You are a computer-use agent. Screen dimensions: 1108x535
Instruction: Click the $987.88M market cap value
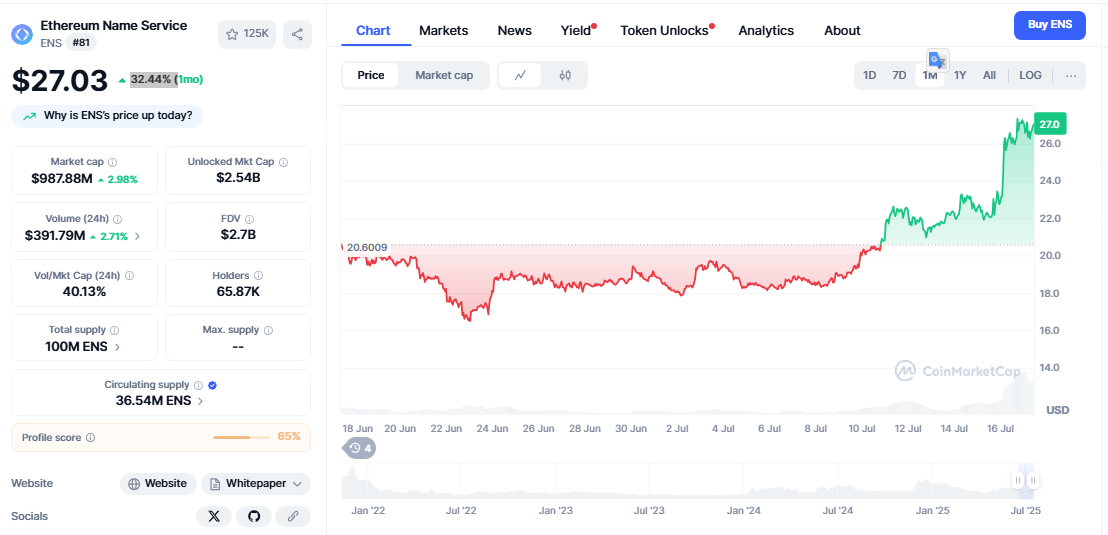(x=62, y=179)
